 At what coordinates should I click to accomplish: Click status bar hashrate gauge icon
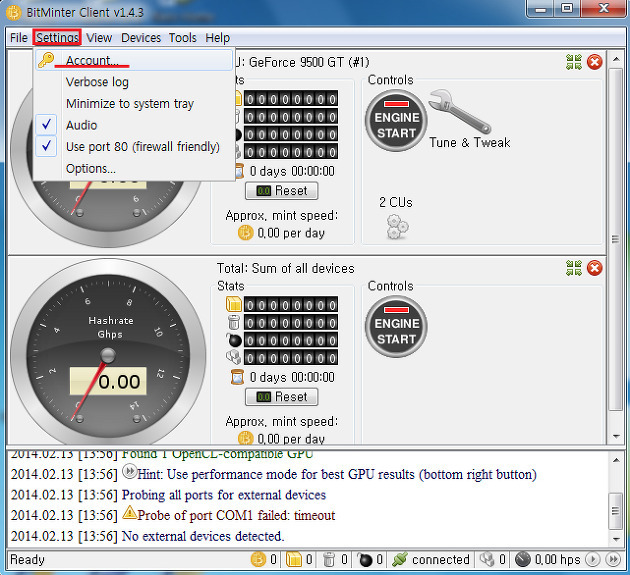tap(523, 559)
